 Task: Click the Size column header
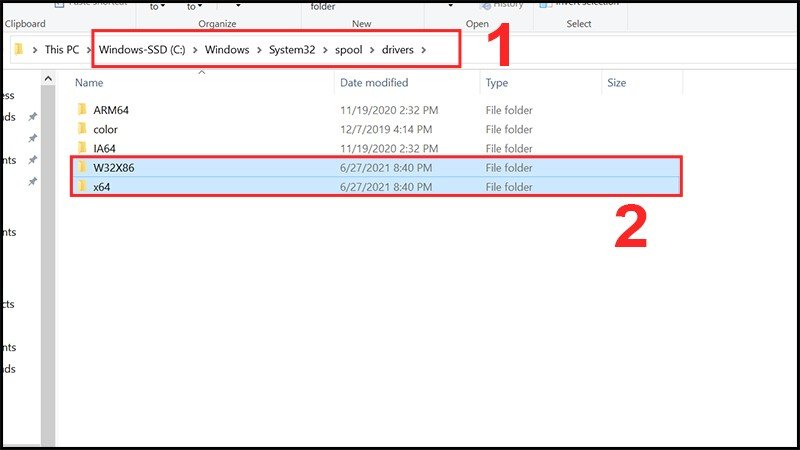617,83
